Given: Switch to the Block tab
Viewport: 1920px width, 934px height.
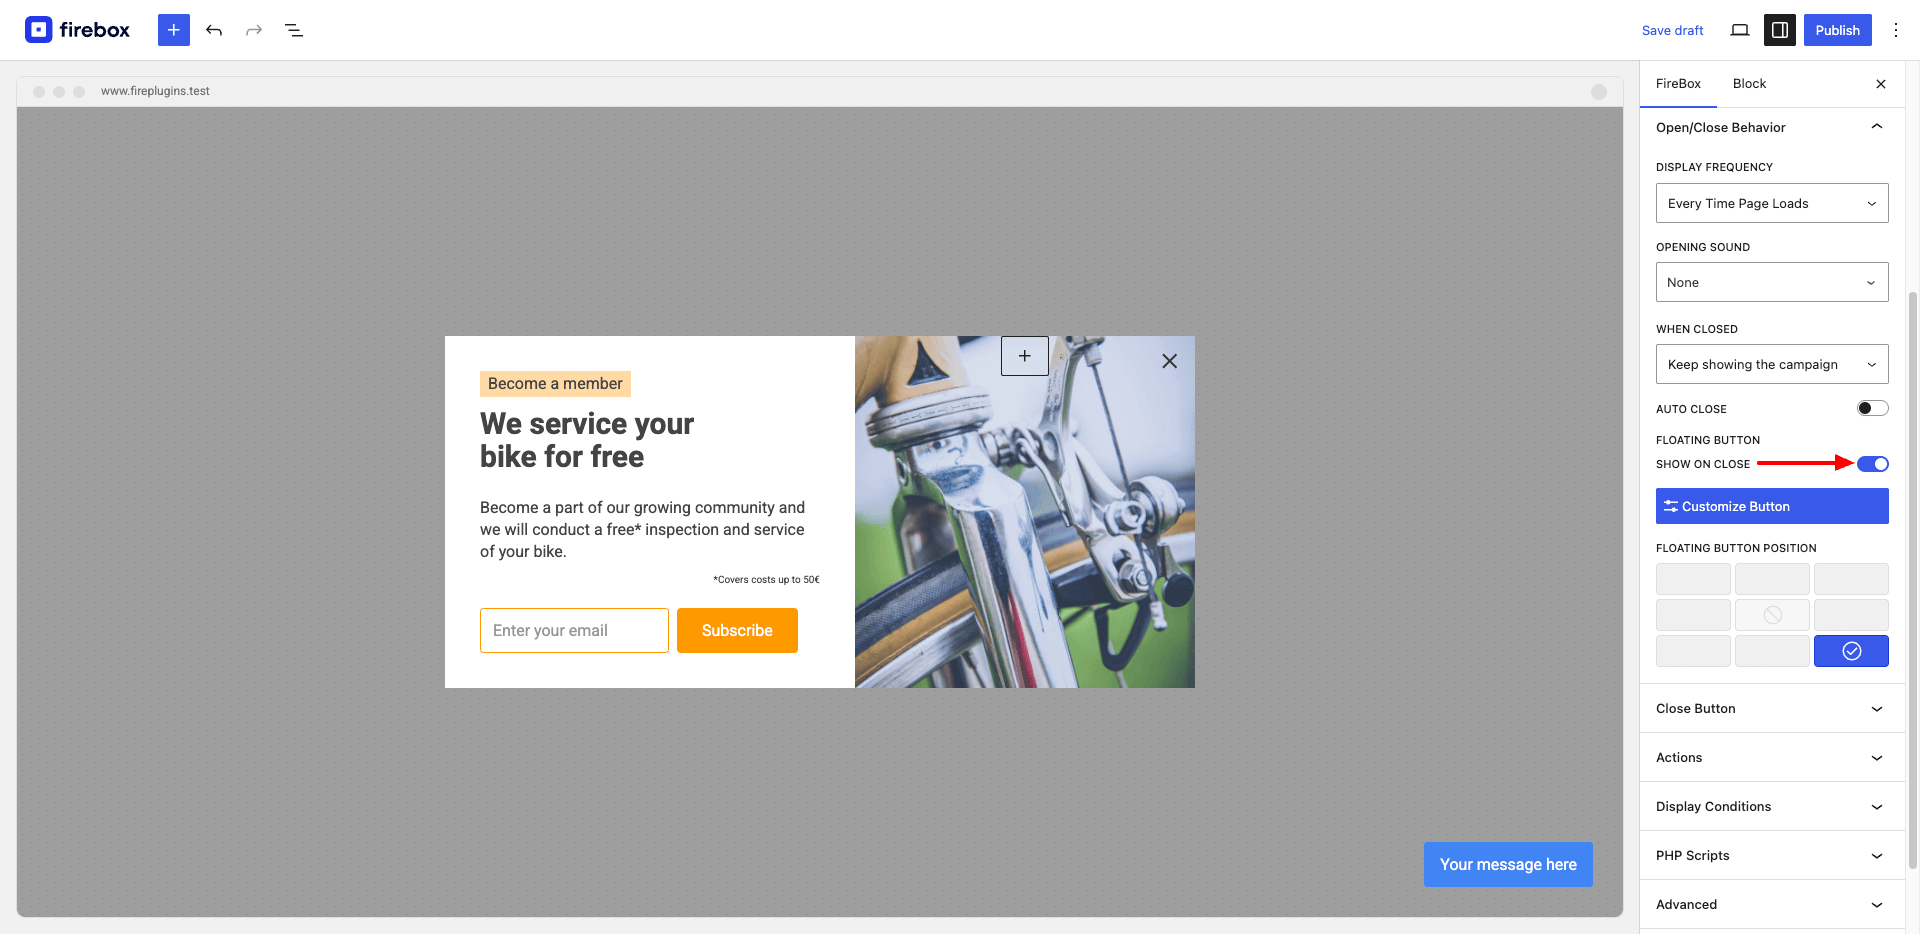Looking at the screenshot, I should (1749, 84).
